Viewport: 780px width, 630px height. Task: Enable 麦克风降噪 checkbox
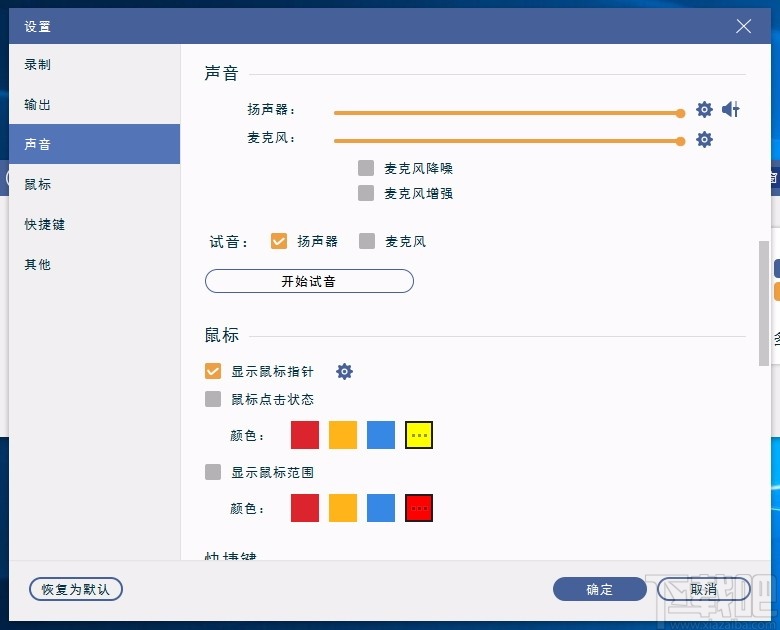pos(366,168)
